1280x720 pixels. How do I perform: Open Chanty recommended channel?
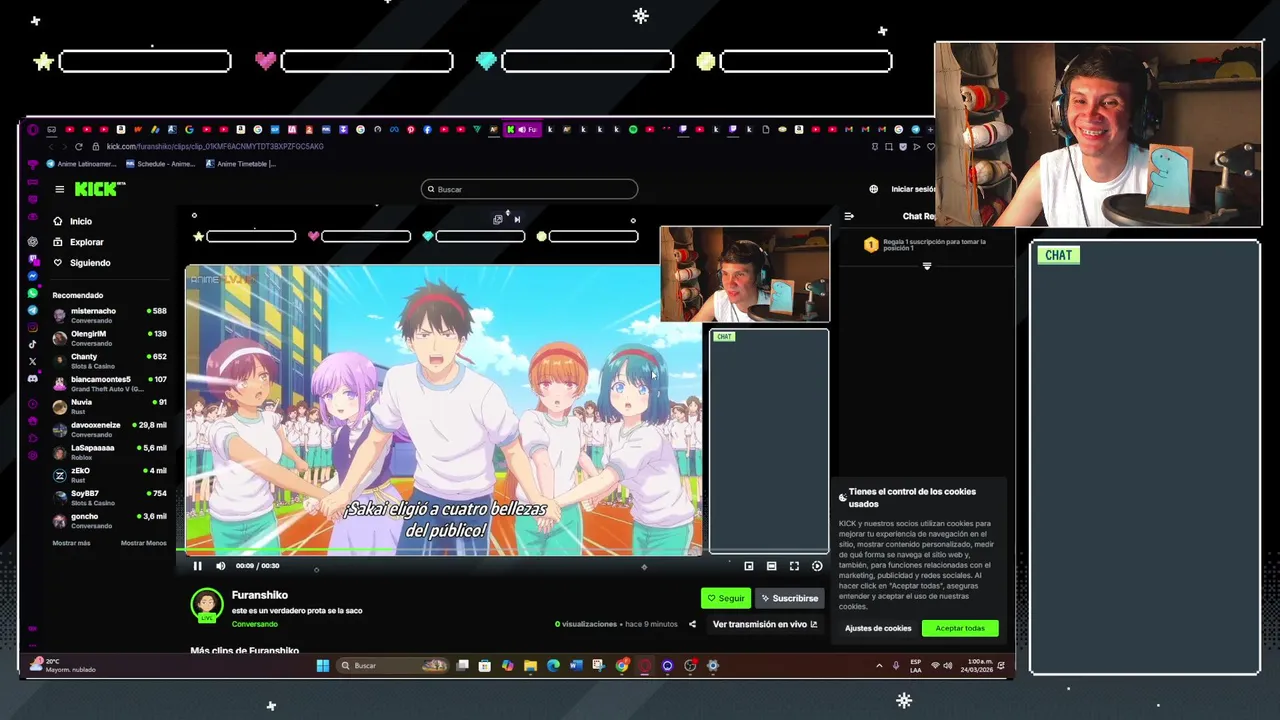110,361
